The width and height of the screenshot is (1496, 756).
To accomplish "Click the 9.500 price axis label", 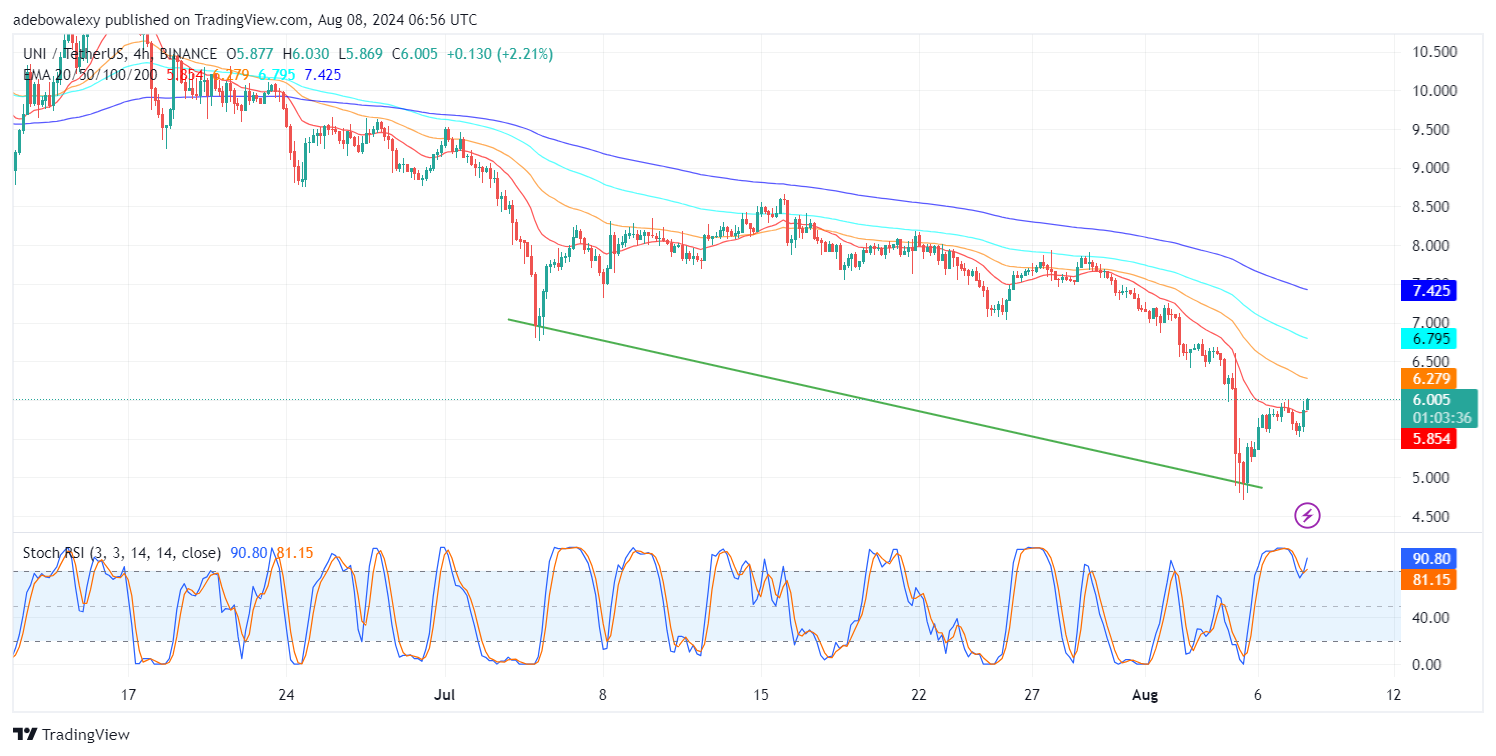I will [1432, 130].
